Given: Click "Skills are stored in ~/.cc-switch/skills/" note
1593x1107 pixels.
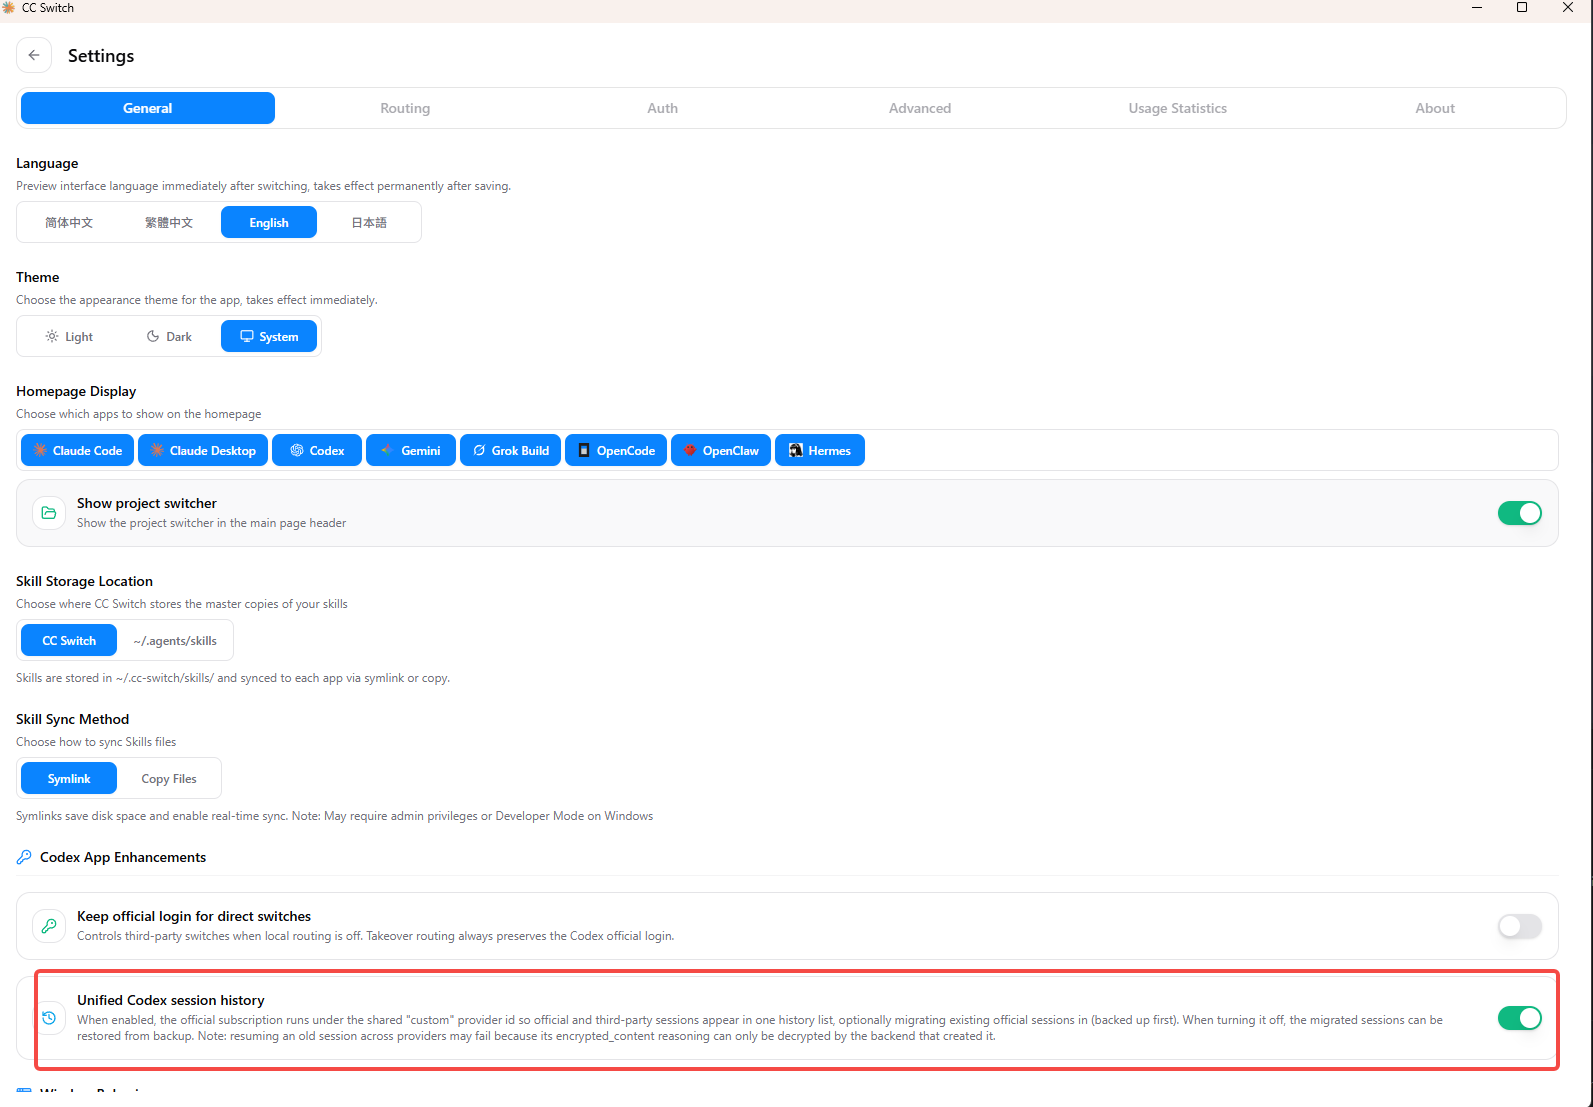Looking at the screenshot, I should (x=233, y=678).
